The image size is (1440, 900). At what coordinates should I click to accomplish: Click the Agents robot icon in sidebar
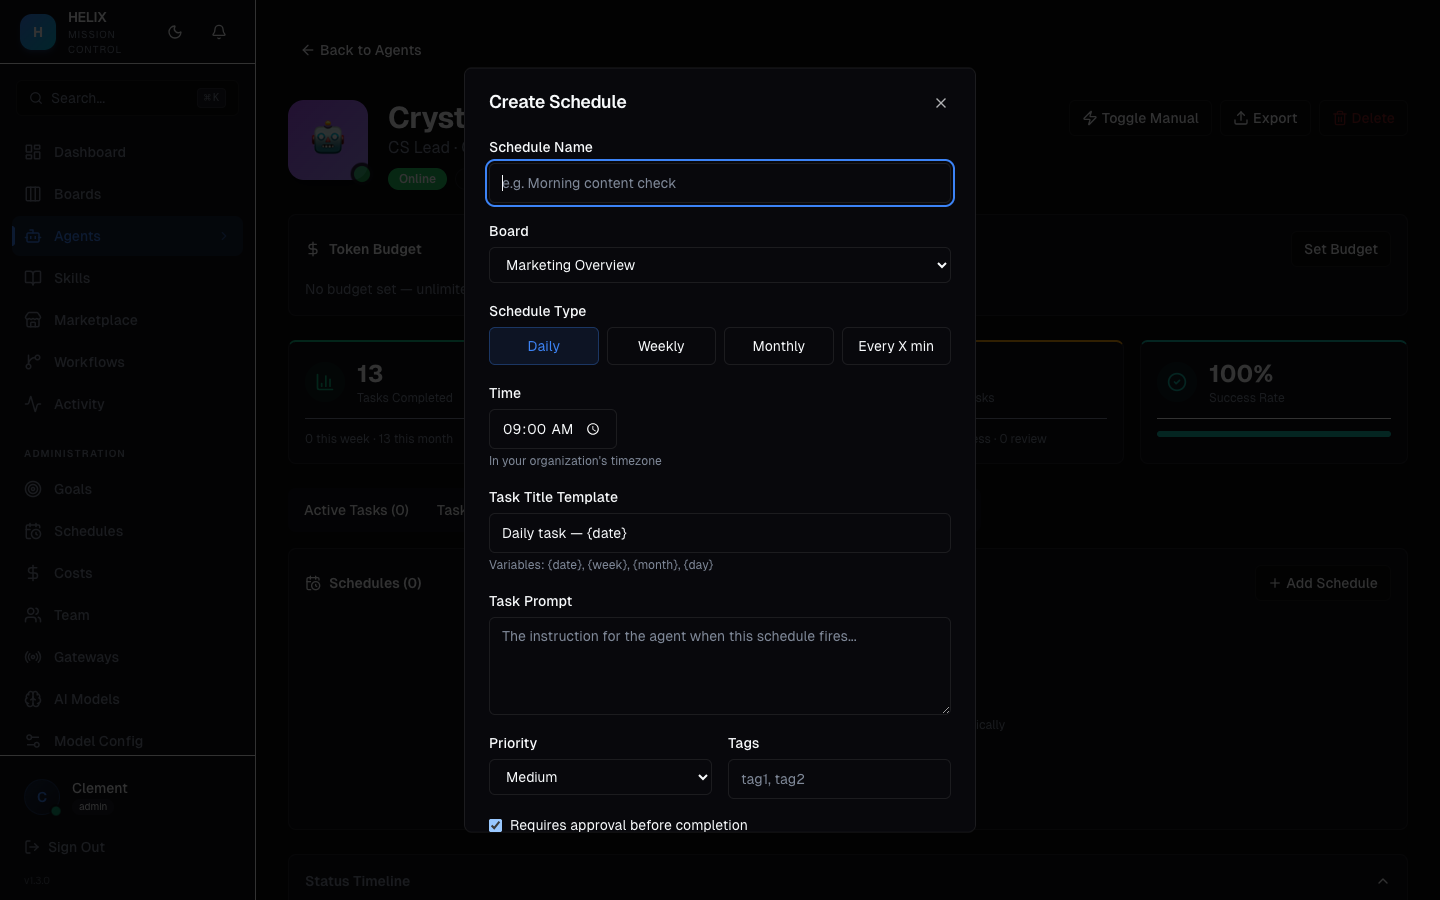tap(33, 236)
